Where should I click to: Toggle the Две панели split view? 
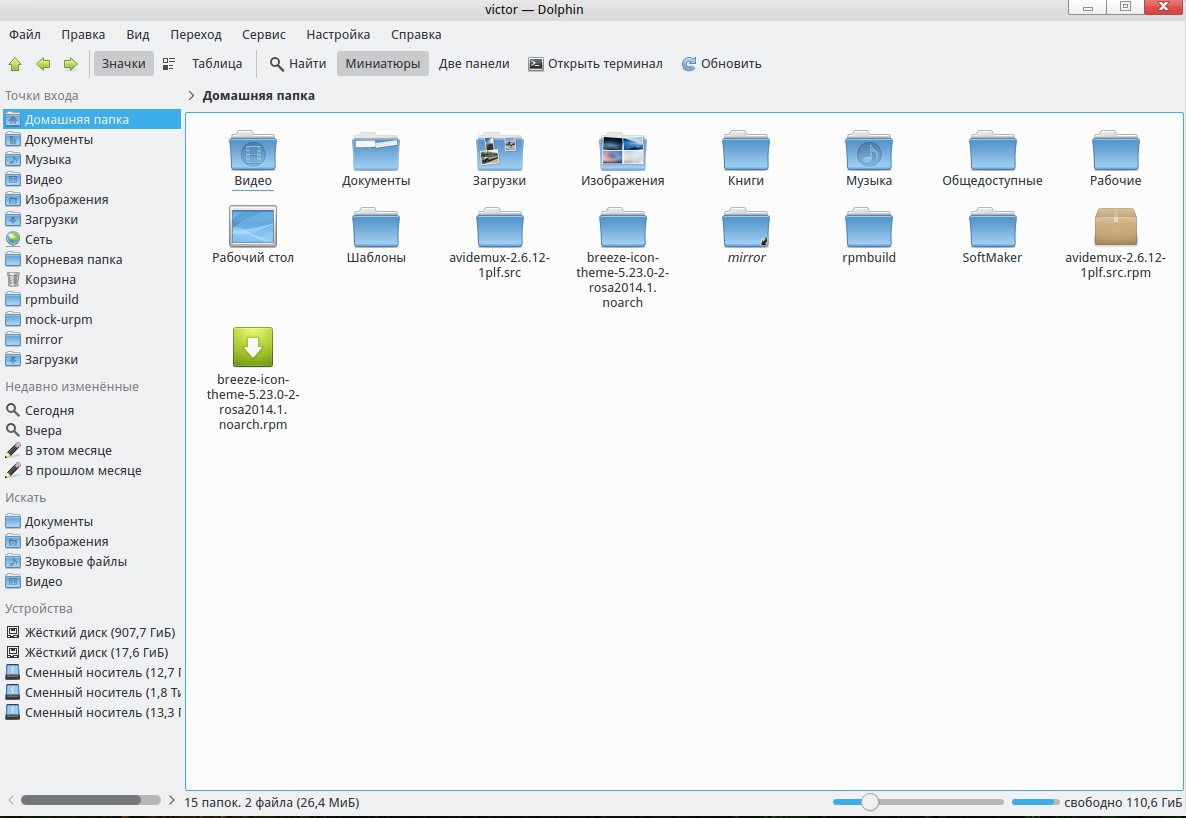pyautogui.click(x=474, y=64)
